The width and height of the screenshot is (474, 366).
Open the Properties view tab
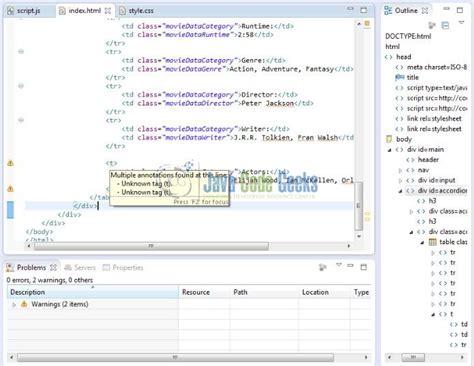pos(123,267)
